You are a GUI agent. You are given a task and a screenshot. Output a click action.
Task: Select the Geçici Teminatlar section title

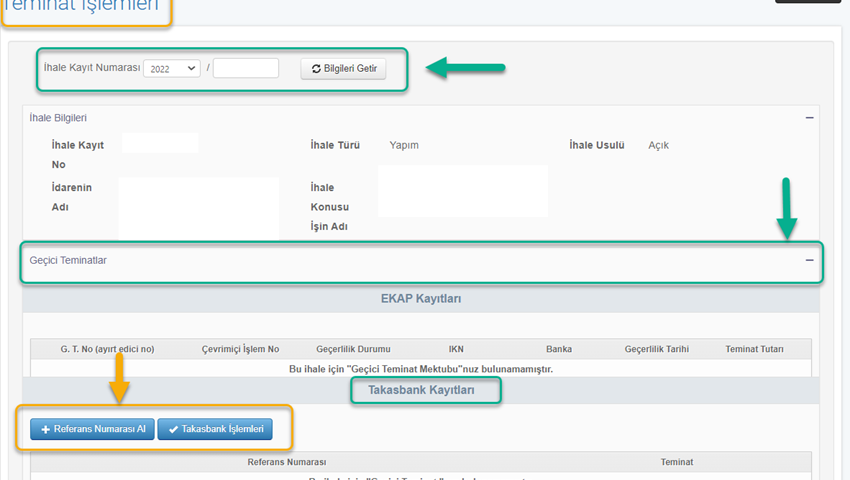pyautogui.click(x=68, y=260)
